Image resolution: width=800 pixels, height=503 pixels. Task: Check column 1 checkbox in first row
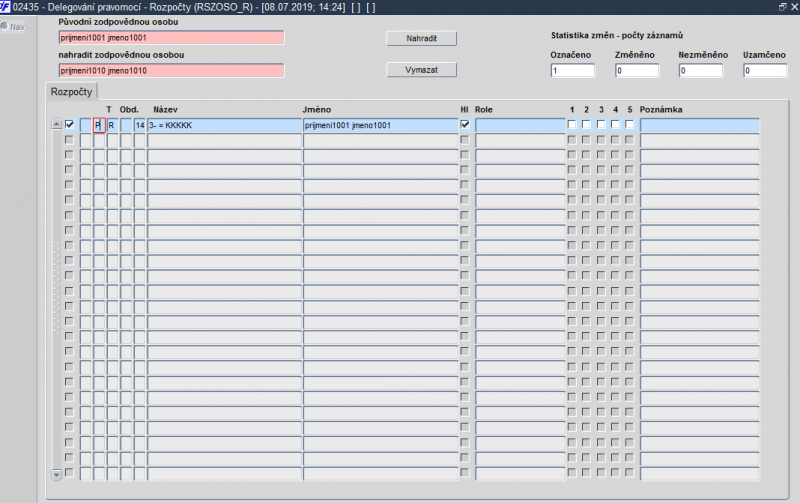pyautogui.click(x=571, y=124)
